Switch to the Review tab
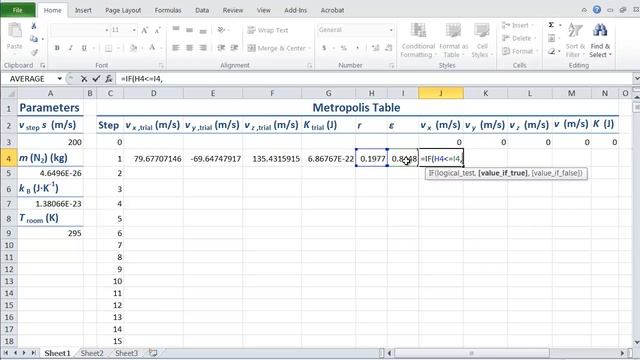 (x=233, y=10)
